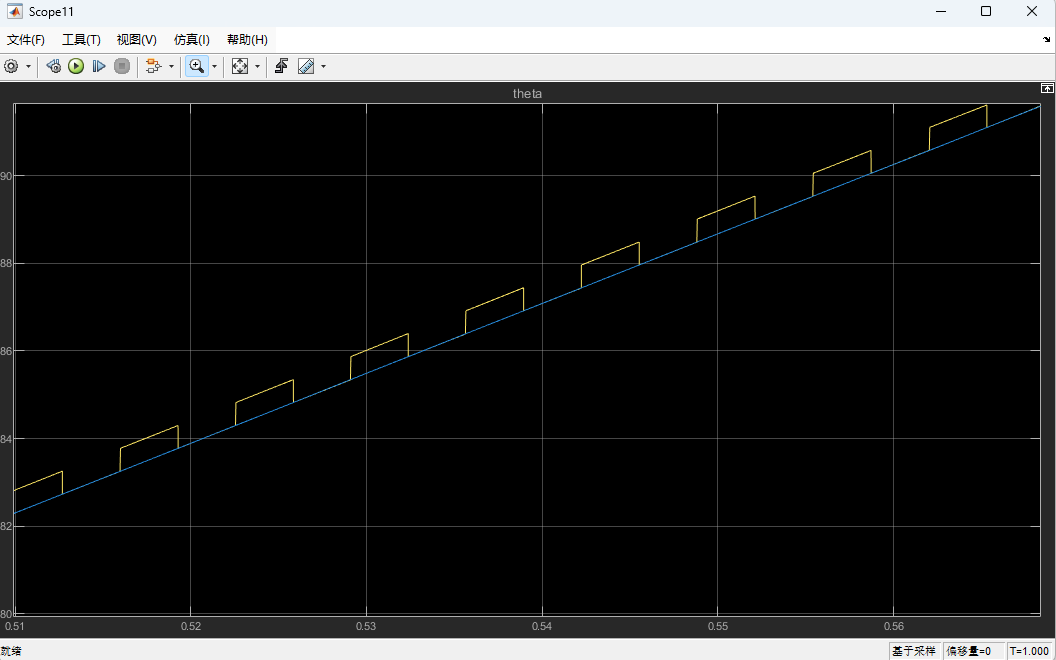Run the simulation with green play button
Viewport: 1056px width, 660px height.
click(x=76, y=66)
